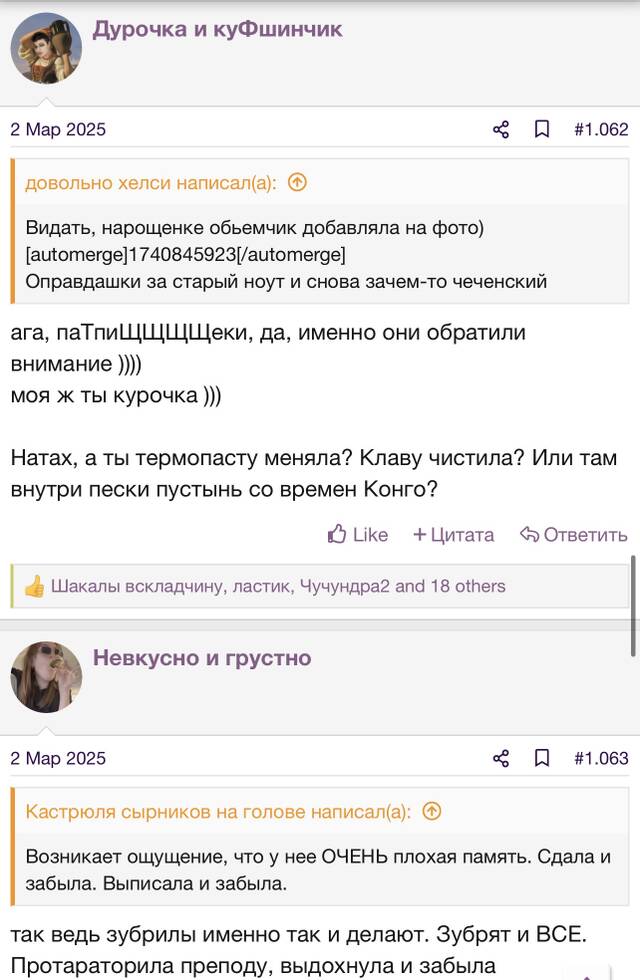640x980 pixels.
Task: View Дурочка и куФшинчик avatar
Action: click(x=46, y=48)
